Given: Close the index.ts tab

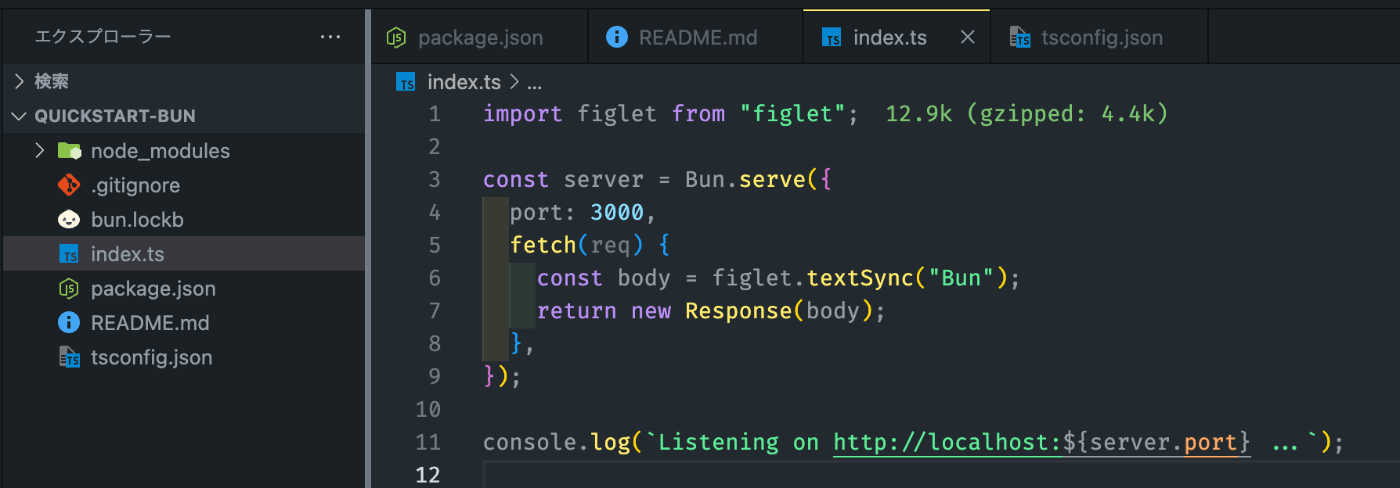Looking at the screenshot, I should tap(967, 38).
